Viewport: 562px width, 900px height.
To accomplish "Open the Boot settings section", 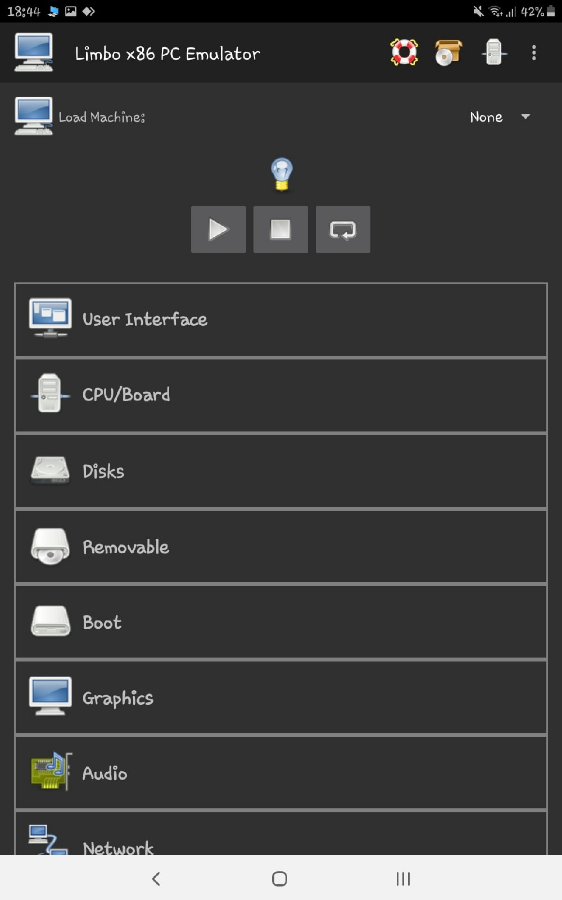I will (281, 622).
